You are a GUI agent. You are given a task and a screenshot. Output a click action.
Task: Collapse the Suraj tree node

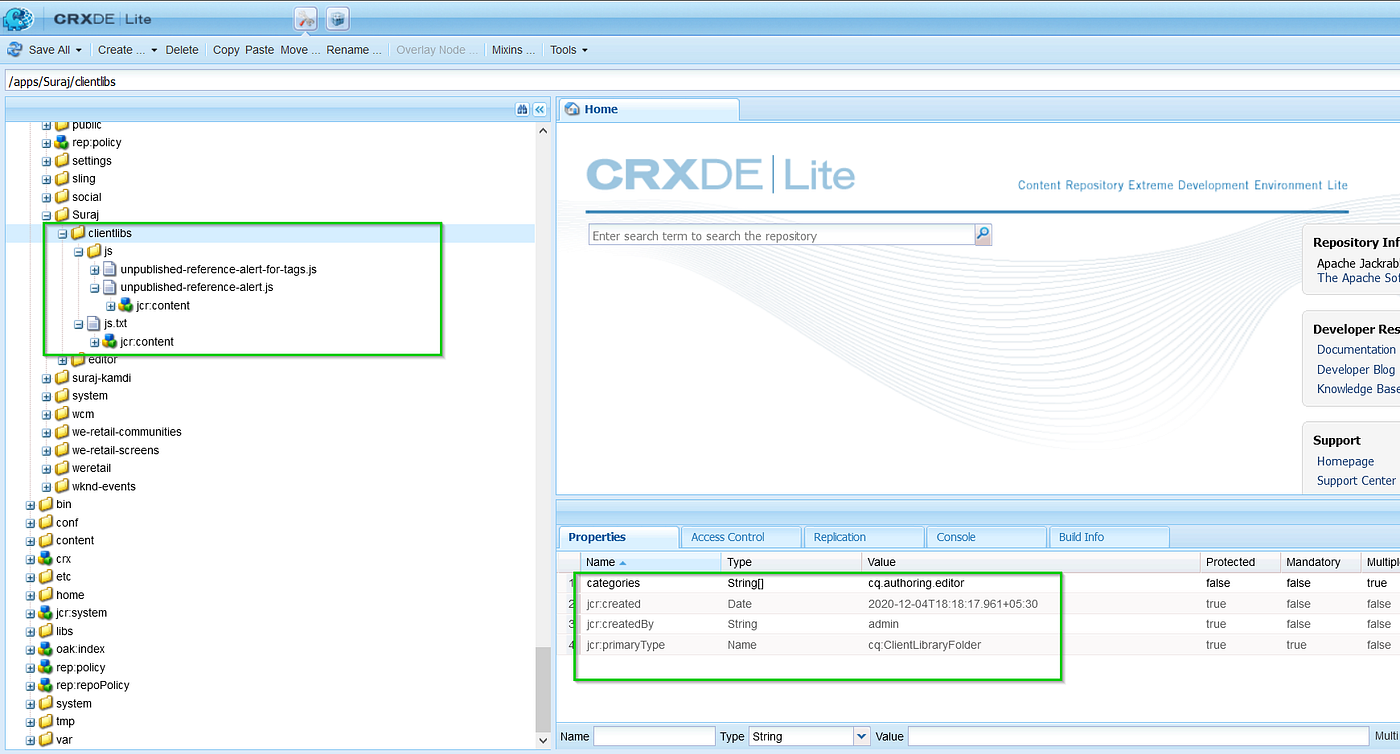(x=46, y=215)
